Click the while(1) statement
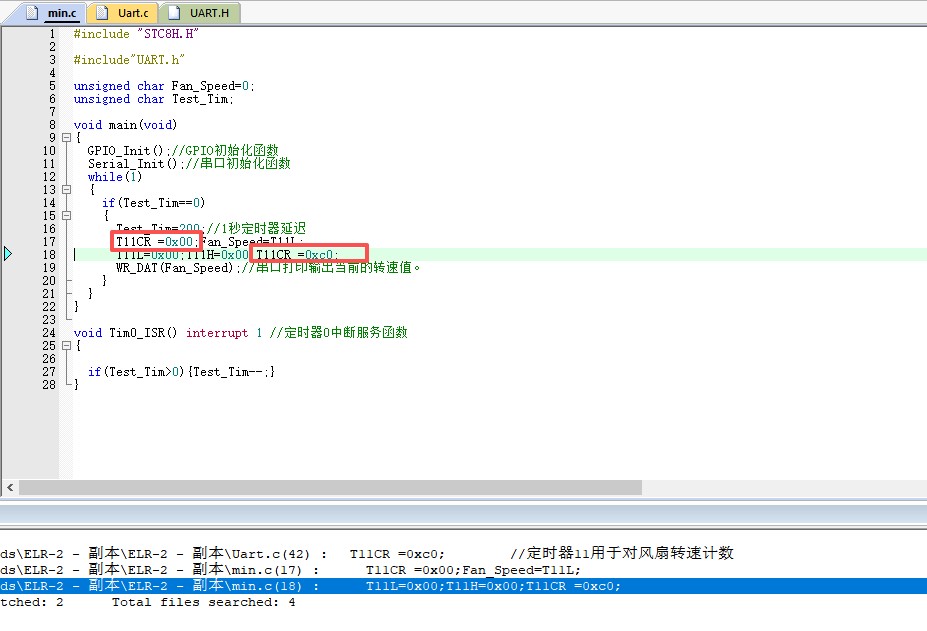927x631 pixels. 115,177
